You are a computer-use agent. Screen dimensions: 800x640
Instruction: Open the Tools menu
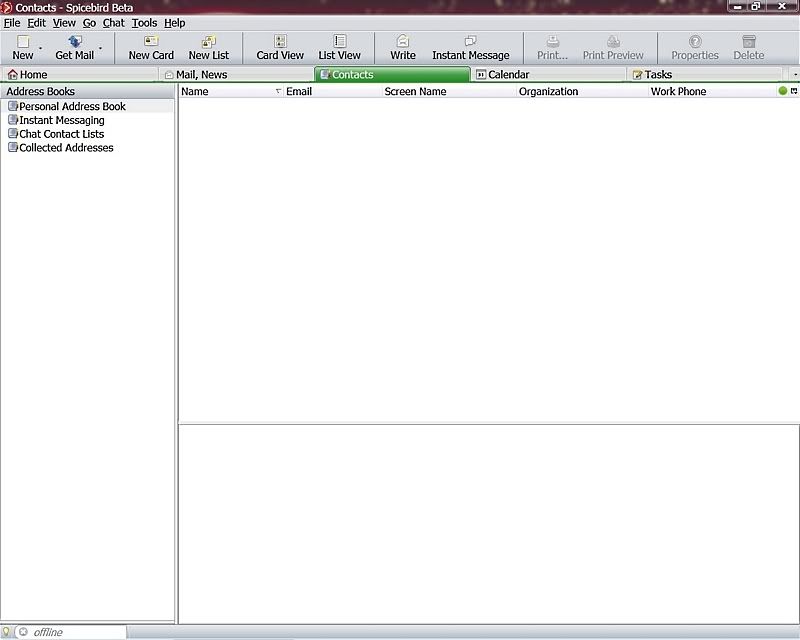(x=144, y=23)
